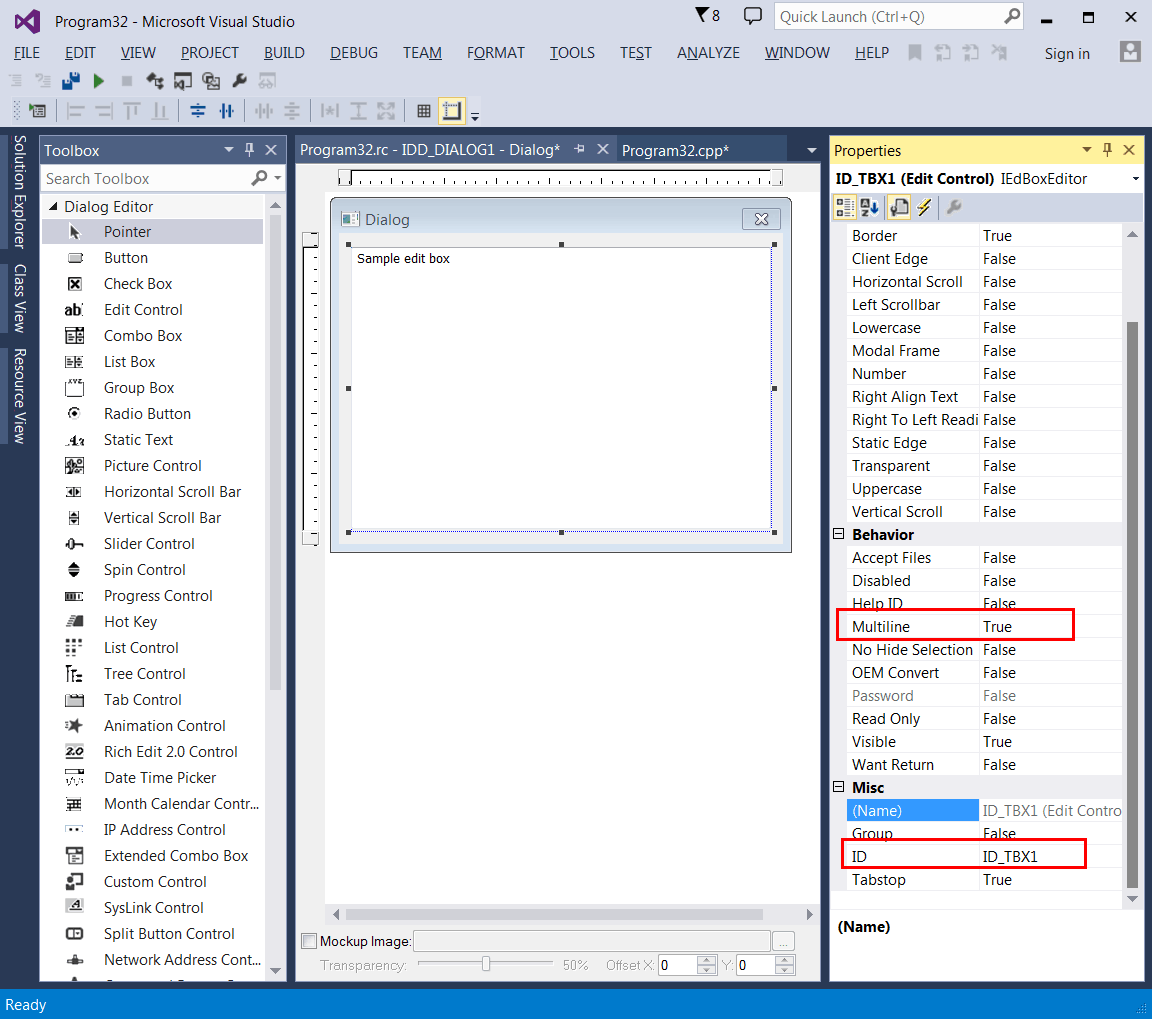The width and height of the screenshot is (1152, 1019).
Task: Select the Static Text tool in Toolbox
Action: 152,439
